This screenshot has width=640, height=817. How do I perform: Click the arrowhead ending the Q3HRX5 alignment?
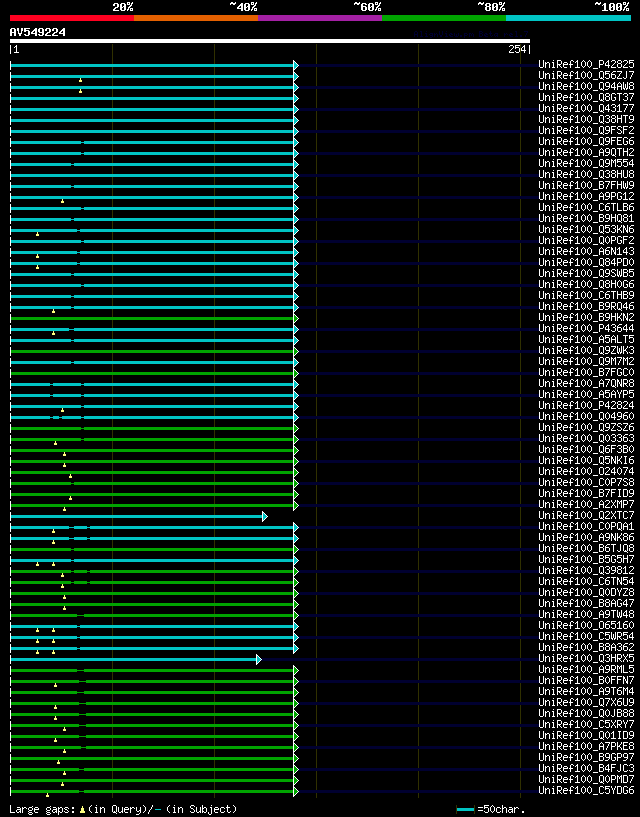pyautogui.click(x=259, y=660)
